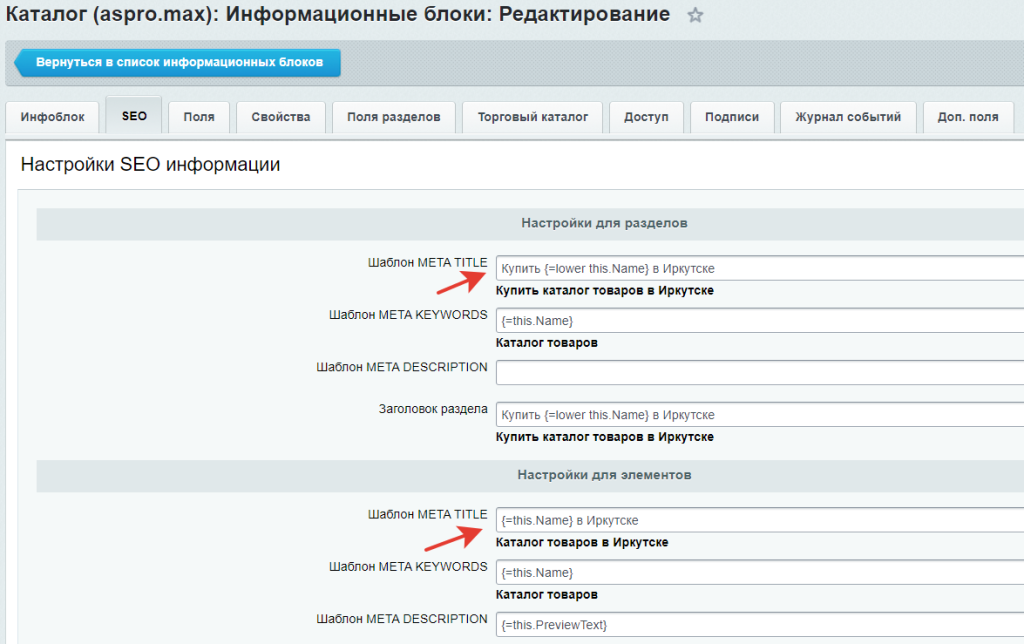This screenshot has height=644, width=1024.
Task: Select the SEO tab
Action: [x=134, y=116]
